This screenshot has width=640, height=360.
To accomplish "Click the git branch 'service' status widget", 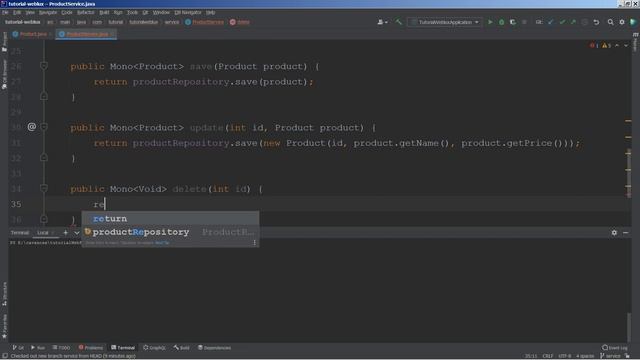I will pyautogui.click(x=610, y=356).
